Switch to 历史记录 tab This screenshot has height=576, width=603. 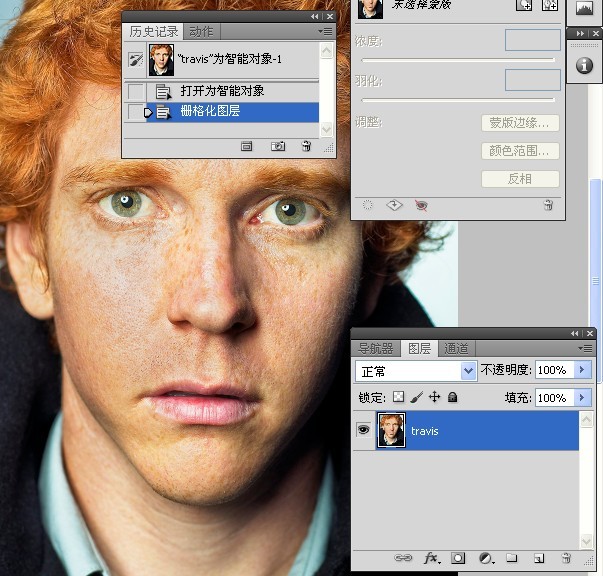(153, 32)
